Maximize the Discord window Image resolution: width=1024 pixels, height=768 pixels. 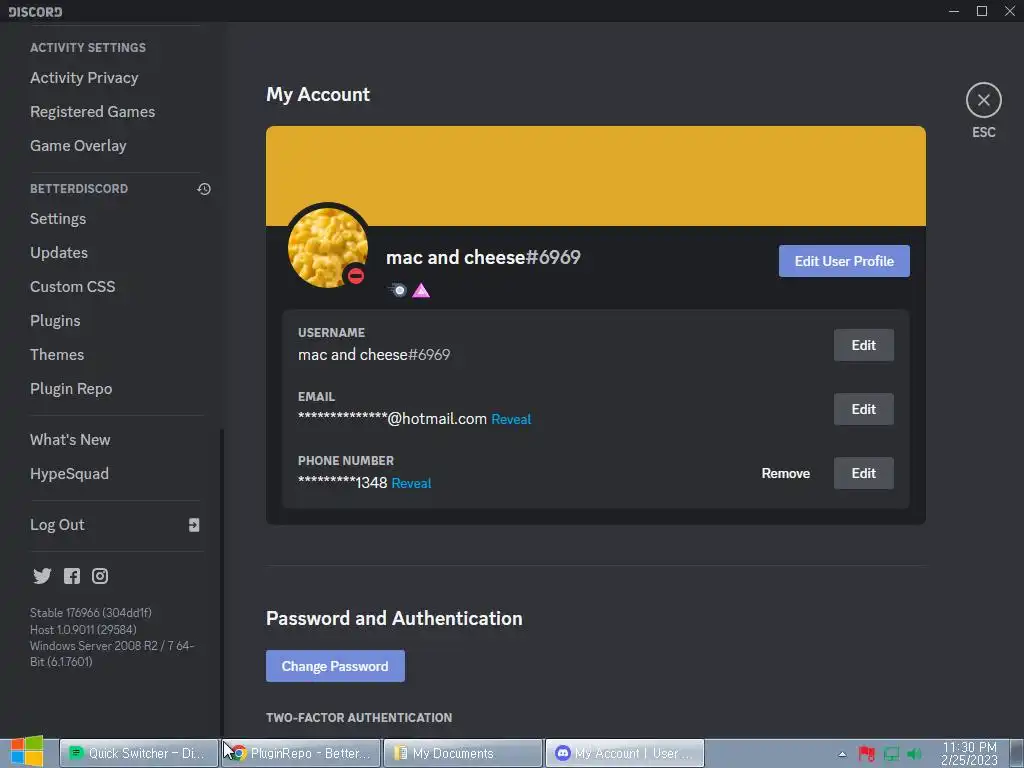click(982, 11)
